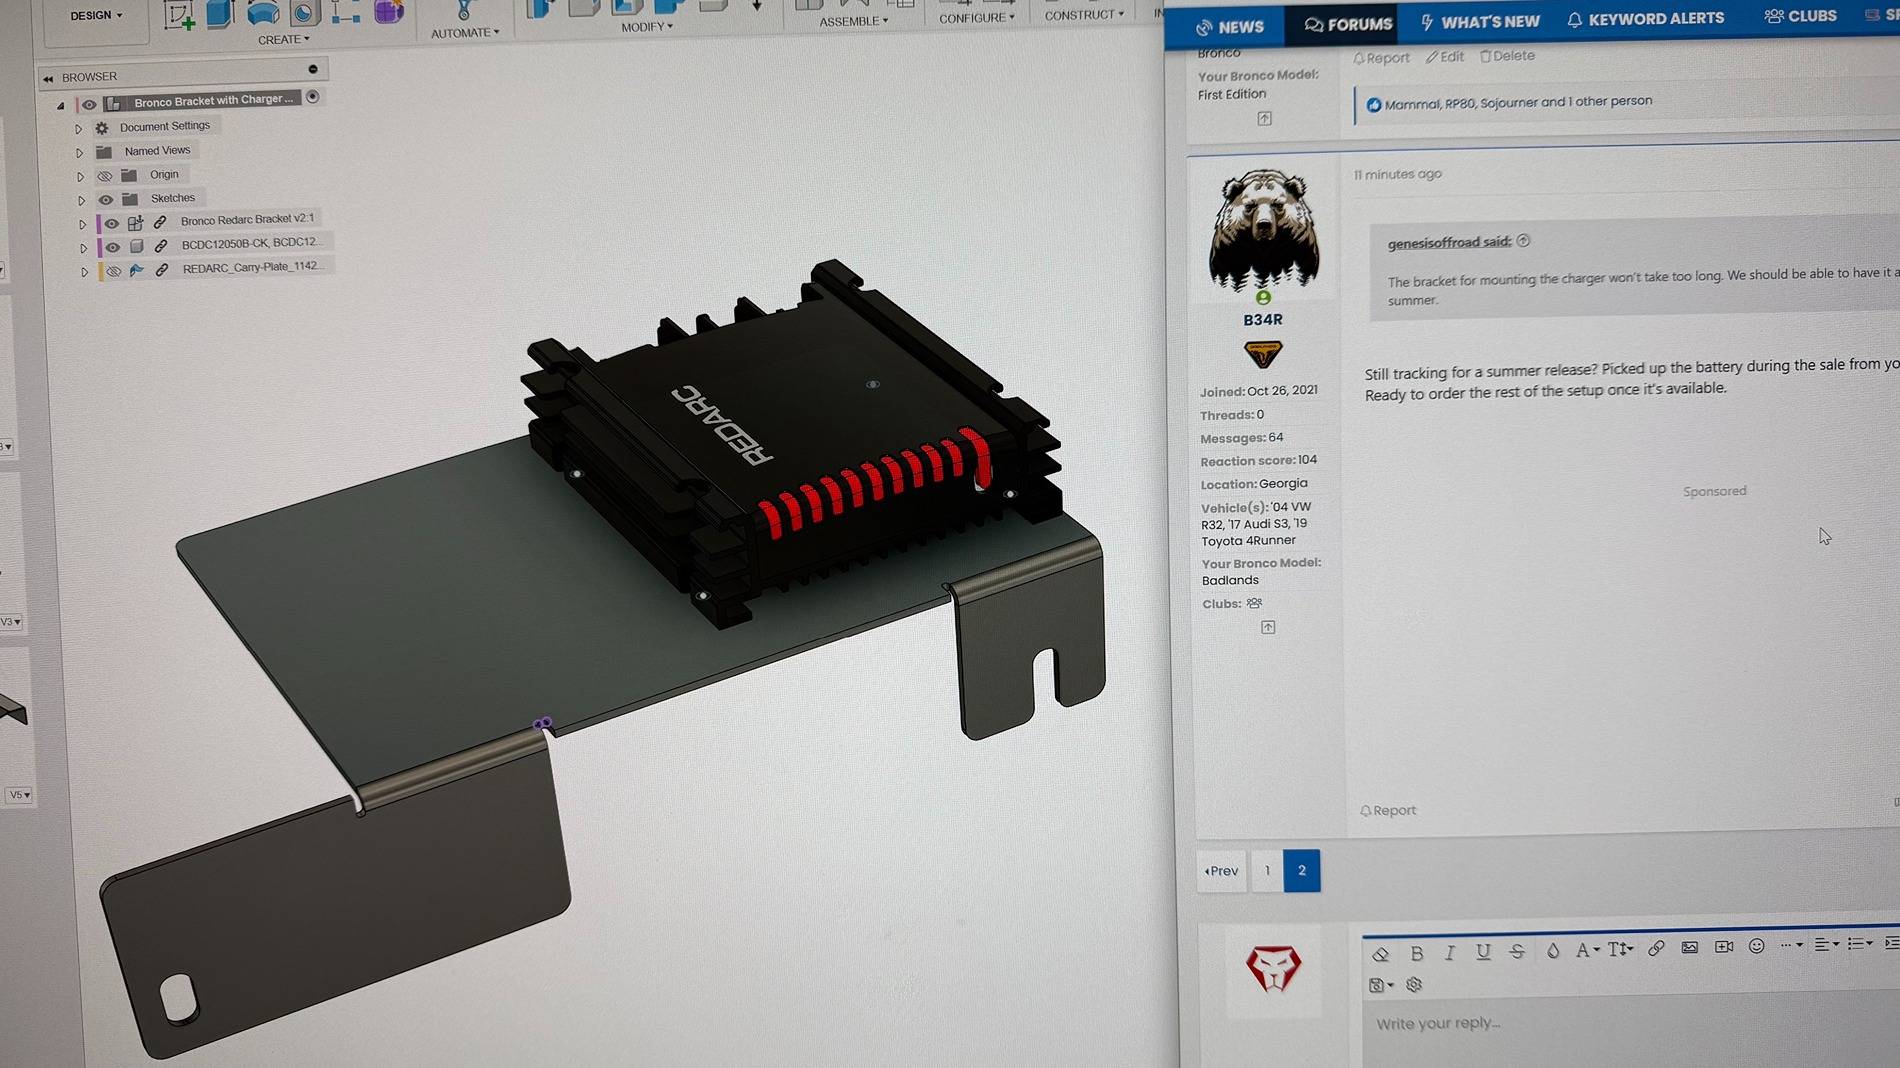
Task: Open text color droplet in reply editor
Action: [1552, 951]
